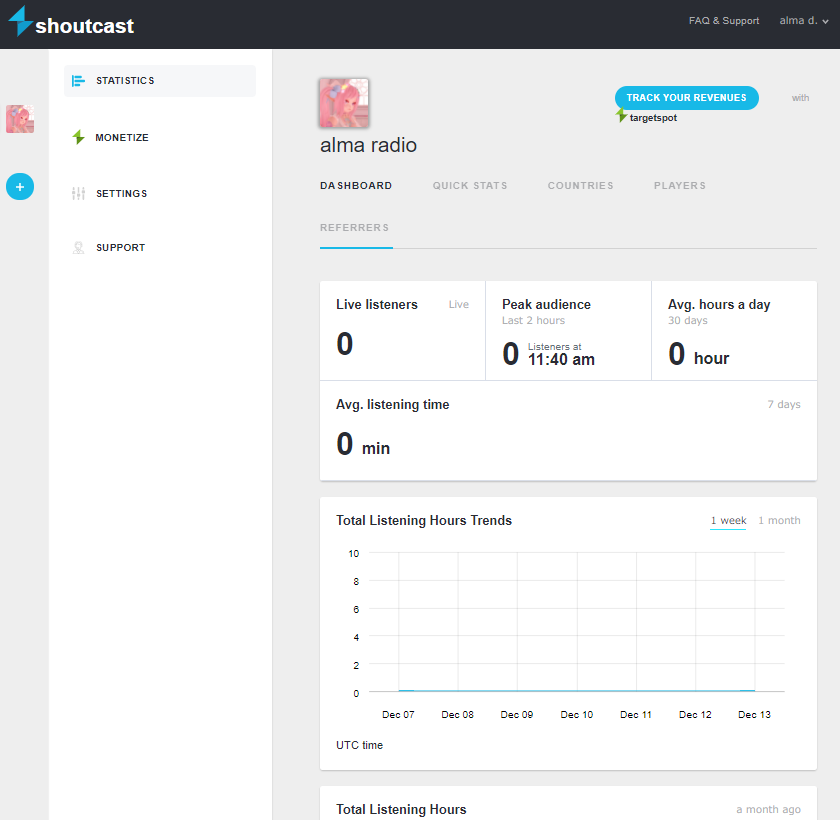Image resolution: width=840 pixels, height=820 pixels.
Task: Open the Countries tab
Action: coord(580,186)
